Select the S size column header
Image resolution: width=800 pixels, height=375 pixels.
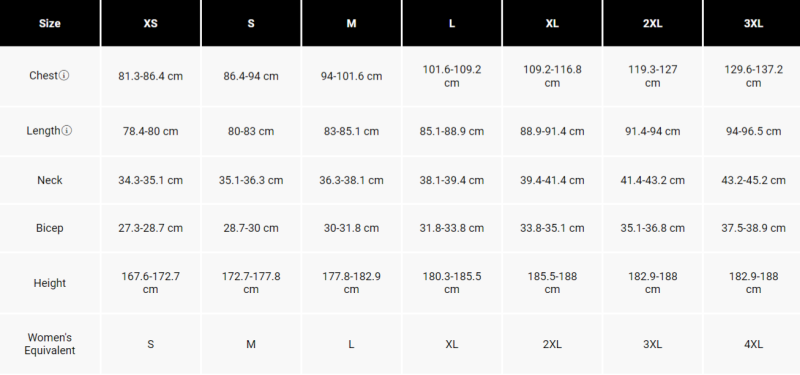click(x=251, y=23)
